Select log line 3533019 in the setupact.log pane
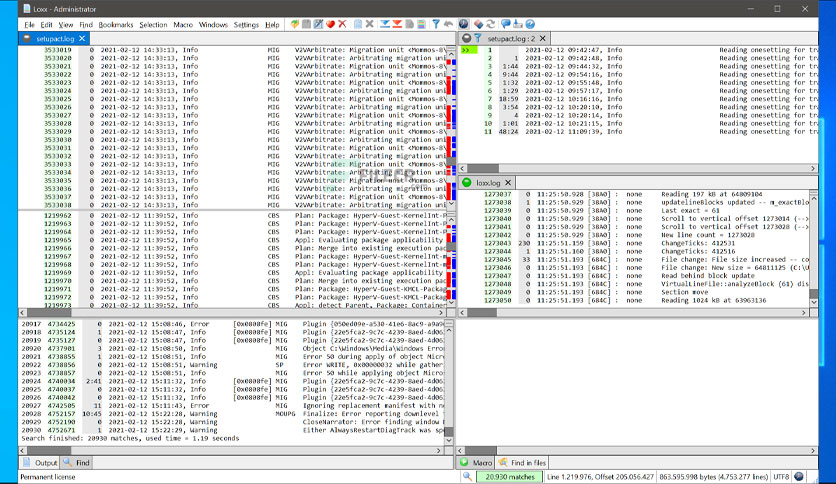This screenshot has width=836, height=484. point(232,50)
